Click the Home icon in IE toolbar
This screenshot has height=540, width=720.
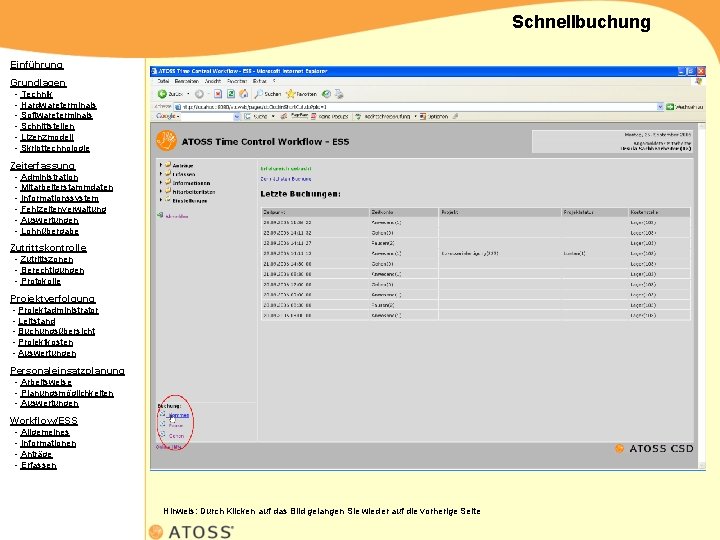tap(244, 94)
